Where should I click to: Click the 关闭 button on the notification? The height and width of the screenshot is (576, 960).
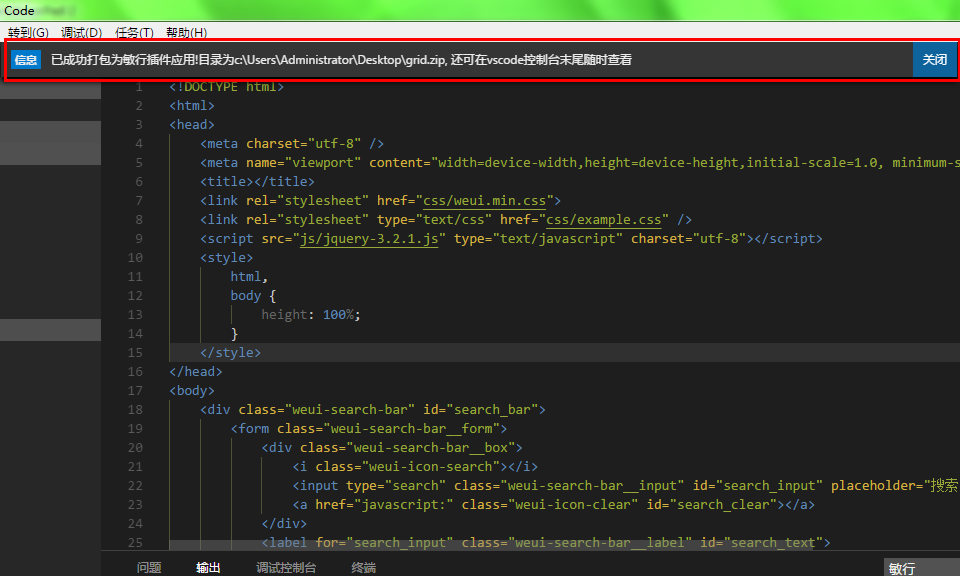(x=934, y=59)
